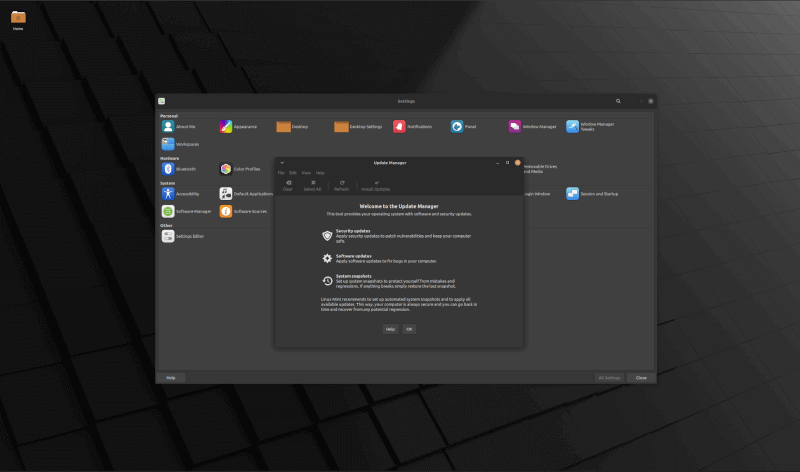The height and width of the screenshot is (472, 800).
Task: Open Removable Drives and Media in Settings
Action: (x=540, y=169)
